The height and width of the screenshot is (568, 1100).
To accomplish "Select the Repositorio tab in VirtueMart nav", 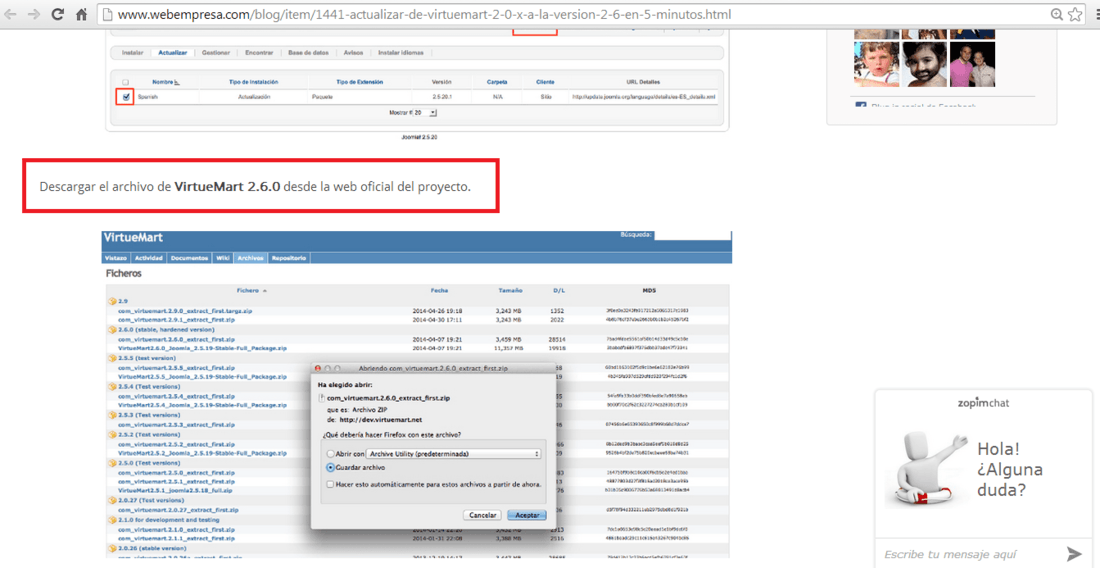I will click(x=288, y=258).
